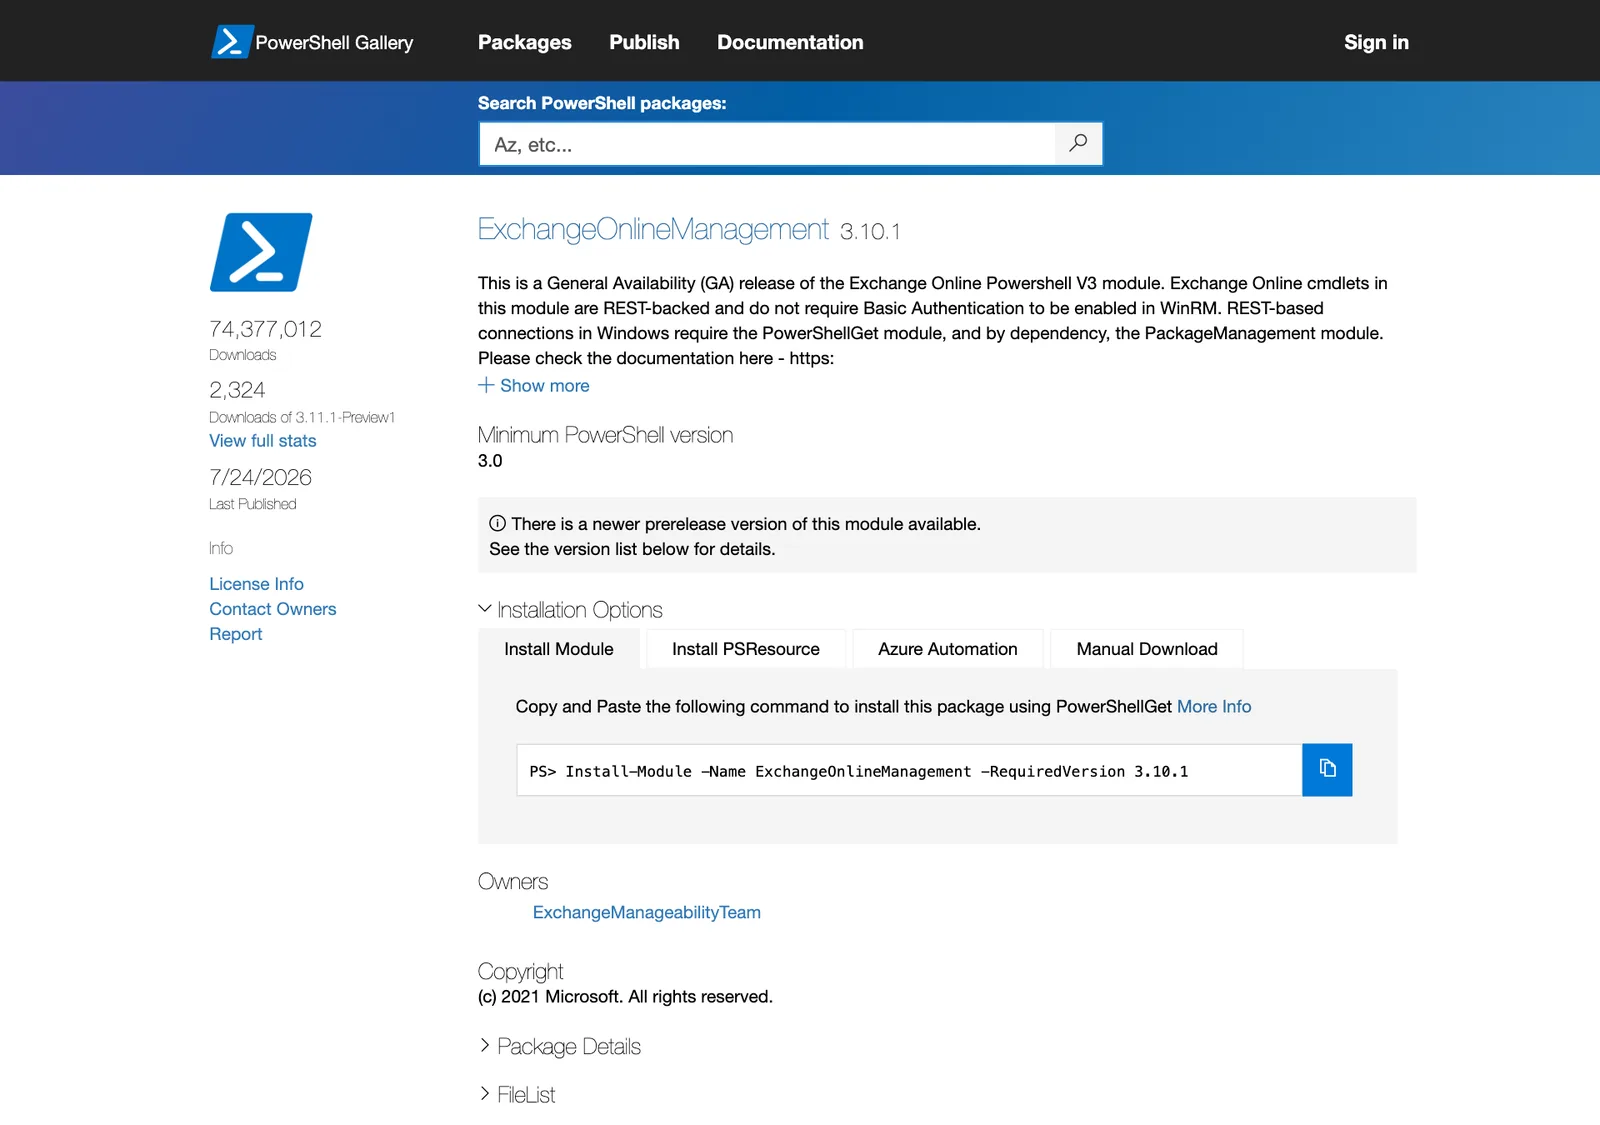Click the info icon in prerelease notice

click(497, 523)
